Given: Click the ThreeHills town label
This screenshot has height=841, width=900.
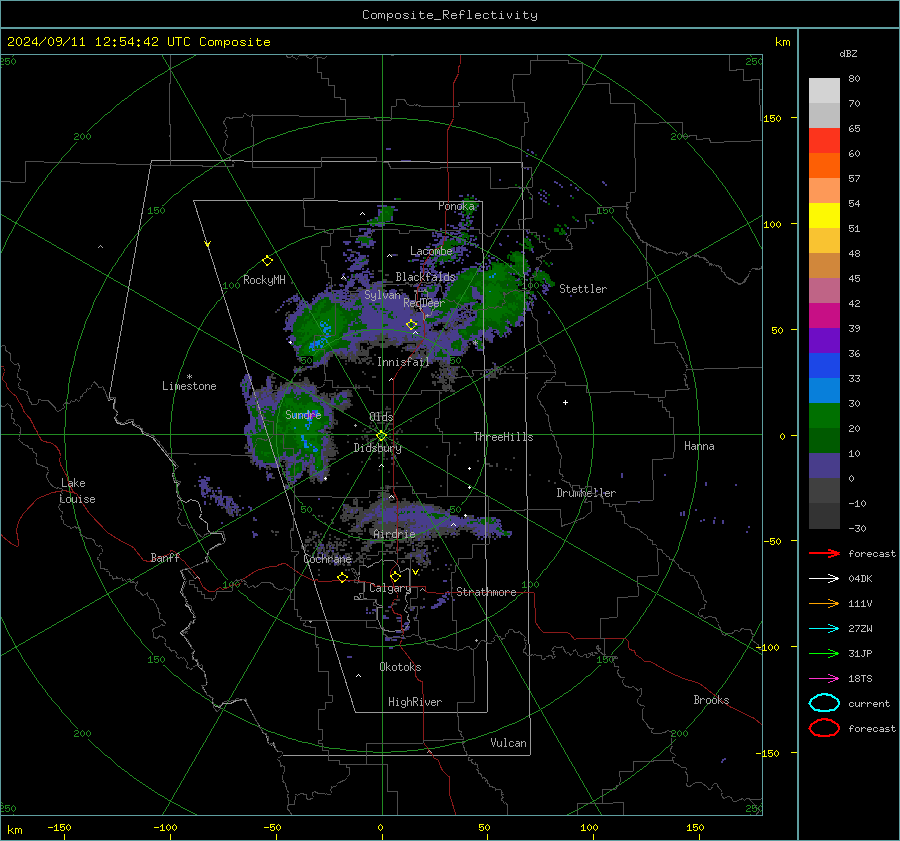Looking at the screenshot, I should pyautogui.click(x=503, y=437).
